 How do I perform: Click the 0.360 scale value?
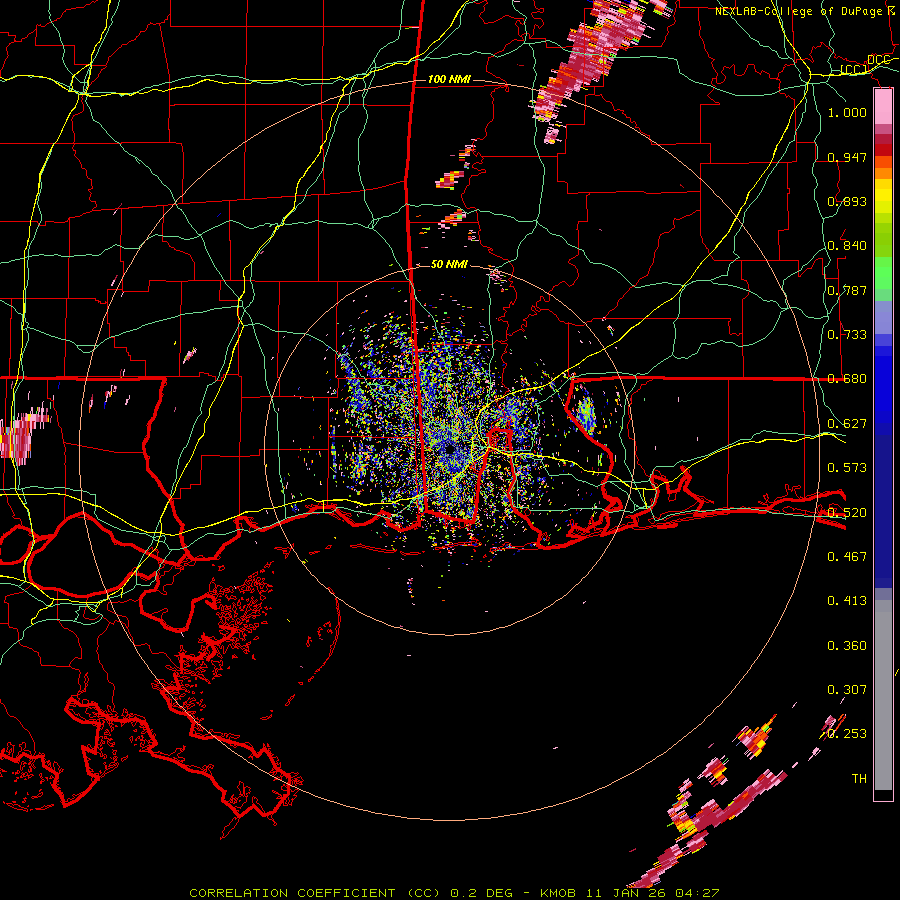[847, 646]
